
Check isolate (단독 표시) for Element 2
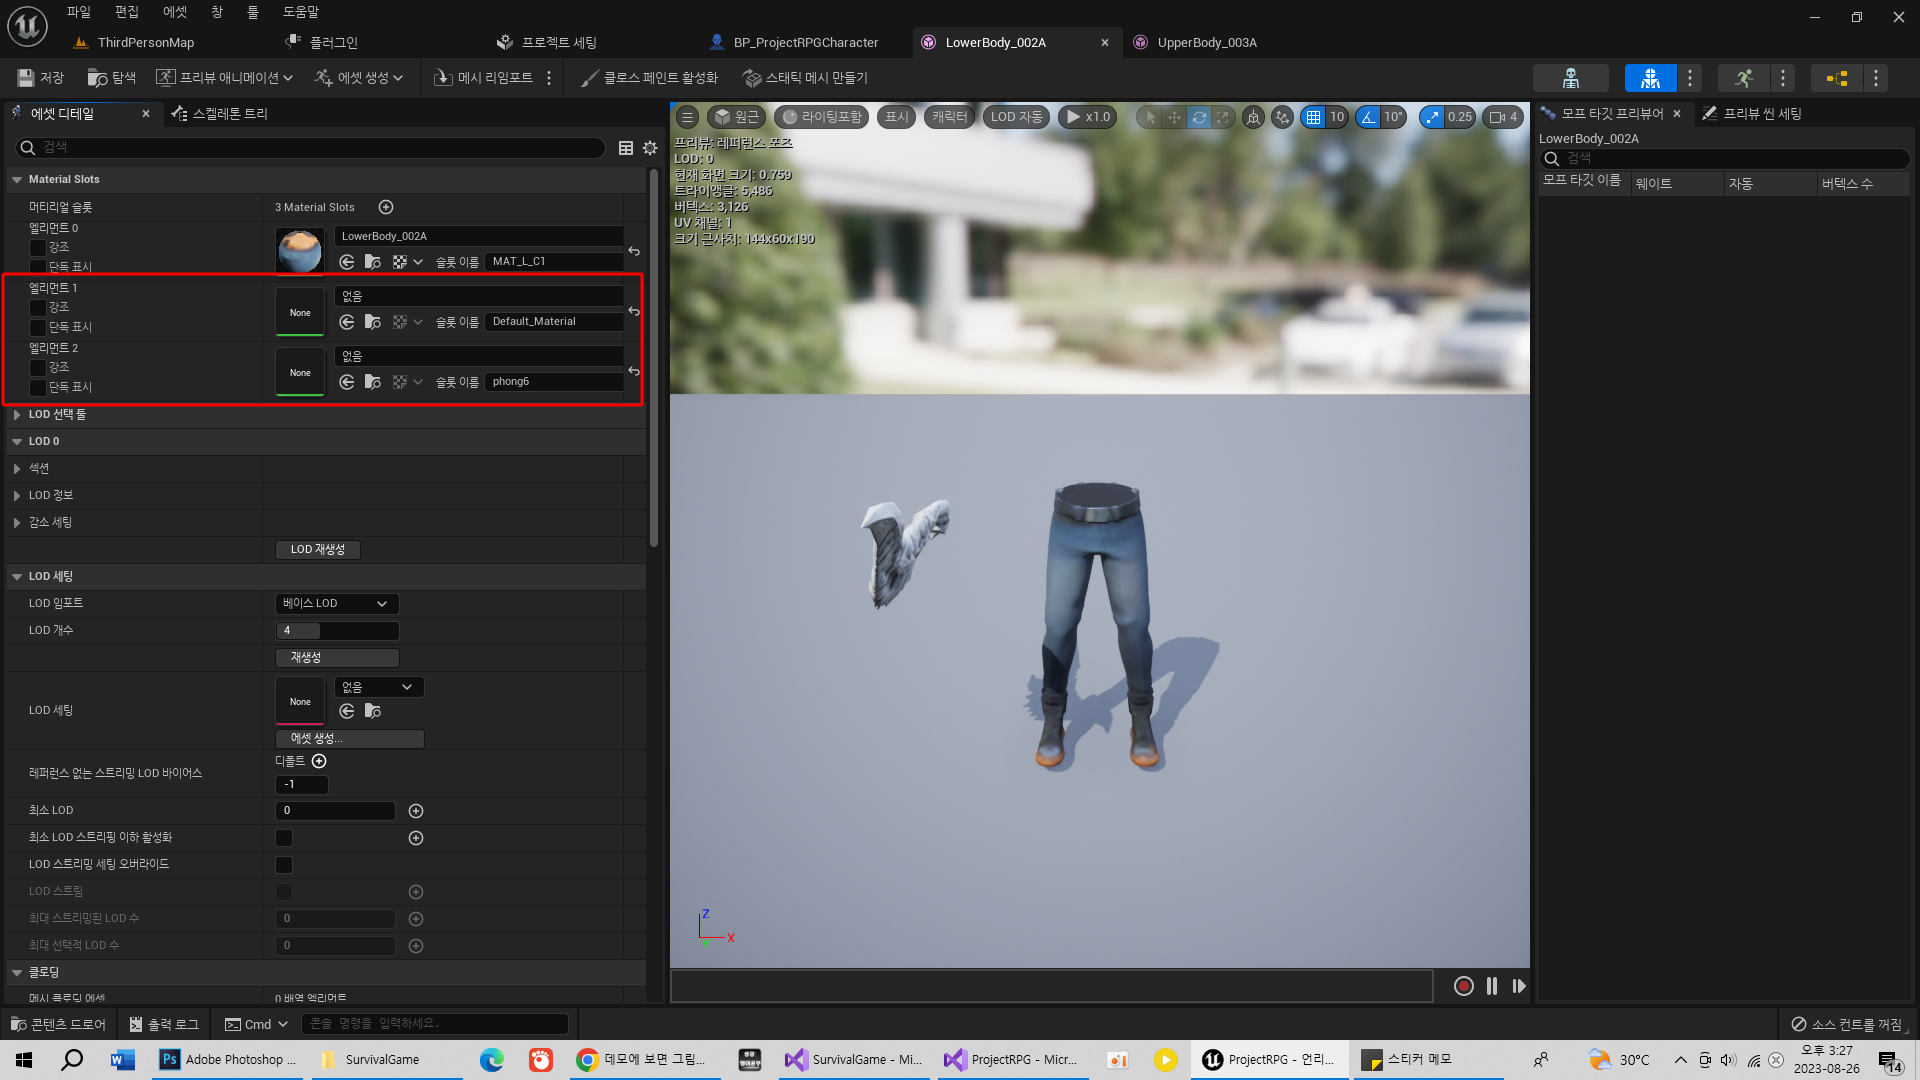point(38,388)
